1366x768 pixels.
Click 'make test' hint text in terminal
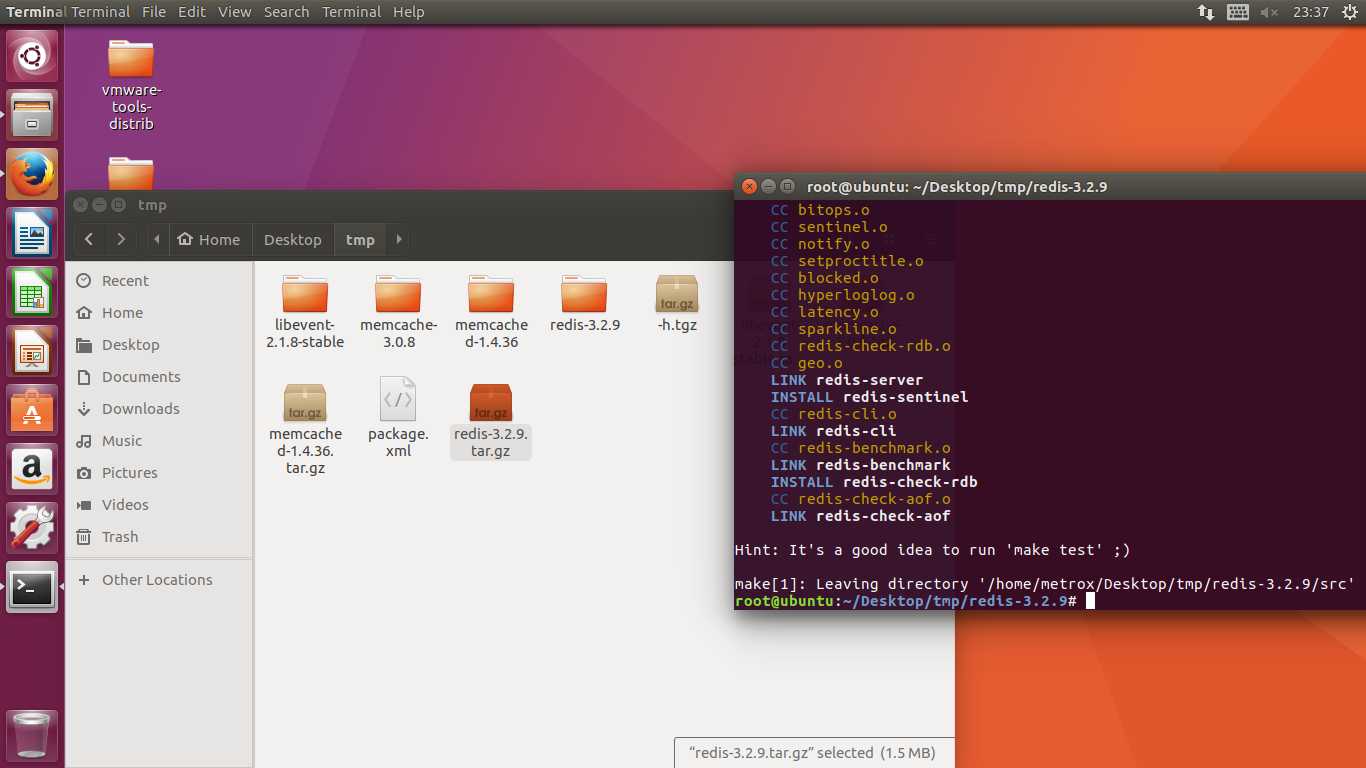pos(932,550)
